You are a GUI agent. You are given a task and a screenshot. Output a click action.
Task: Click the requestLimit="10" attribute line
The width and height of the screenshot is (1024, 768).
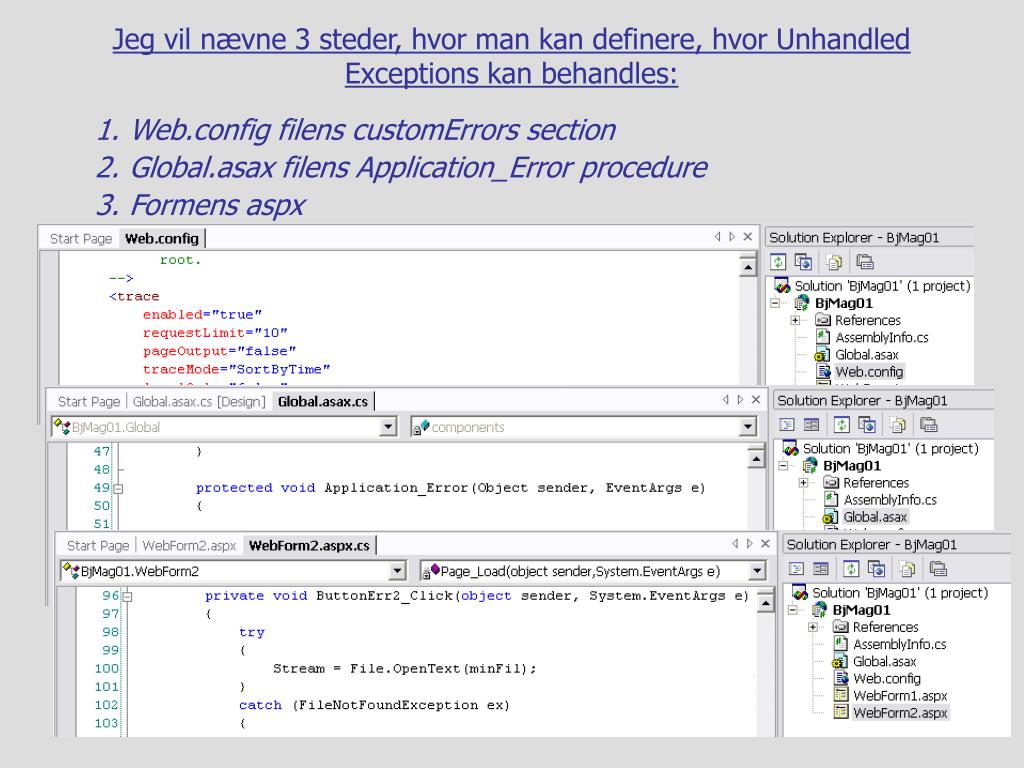[215, 332]
